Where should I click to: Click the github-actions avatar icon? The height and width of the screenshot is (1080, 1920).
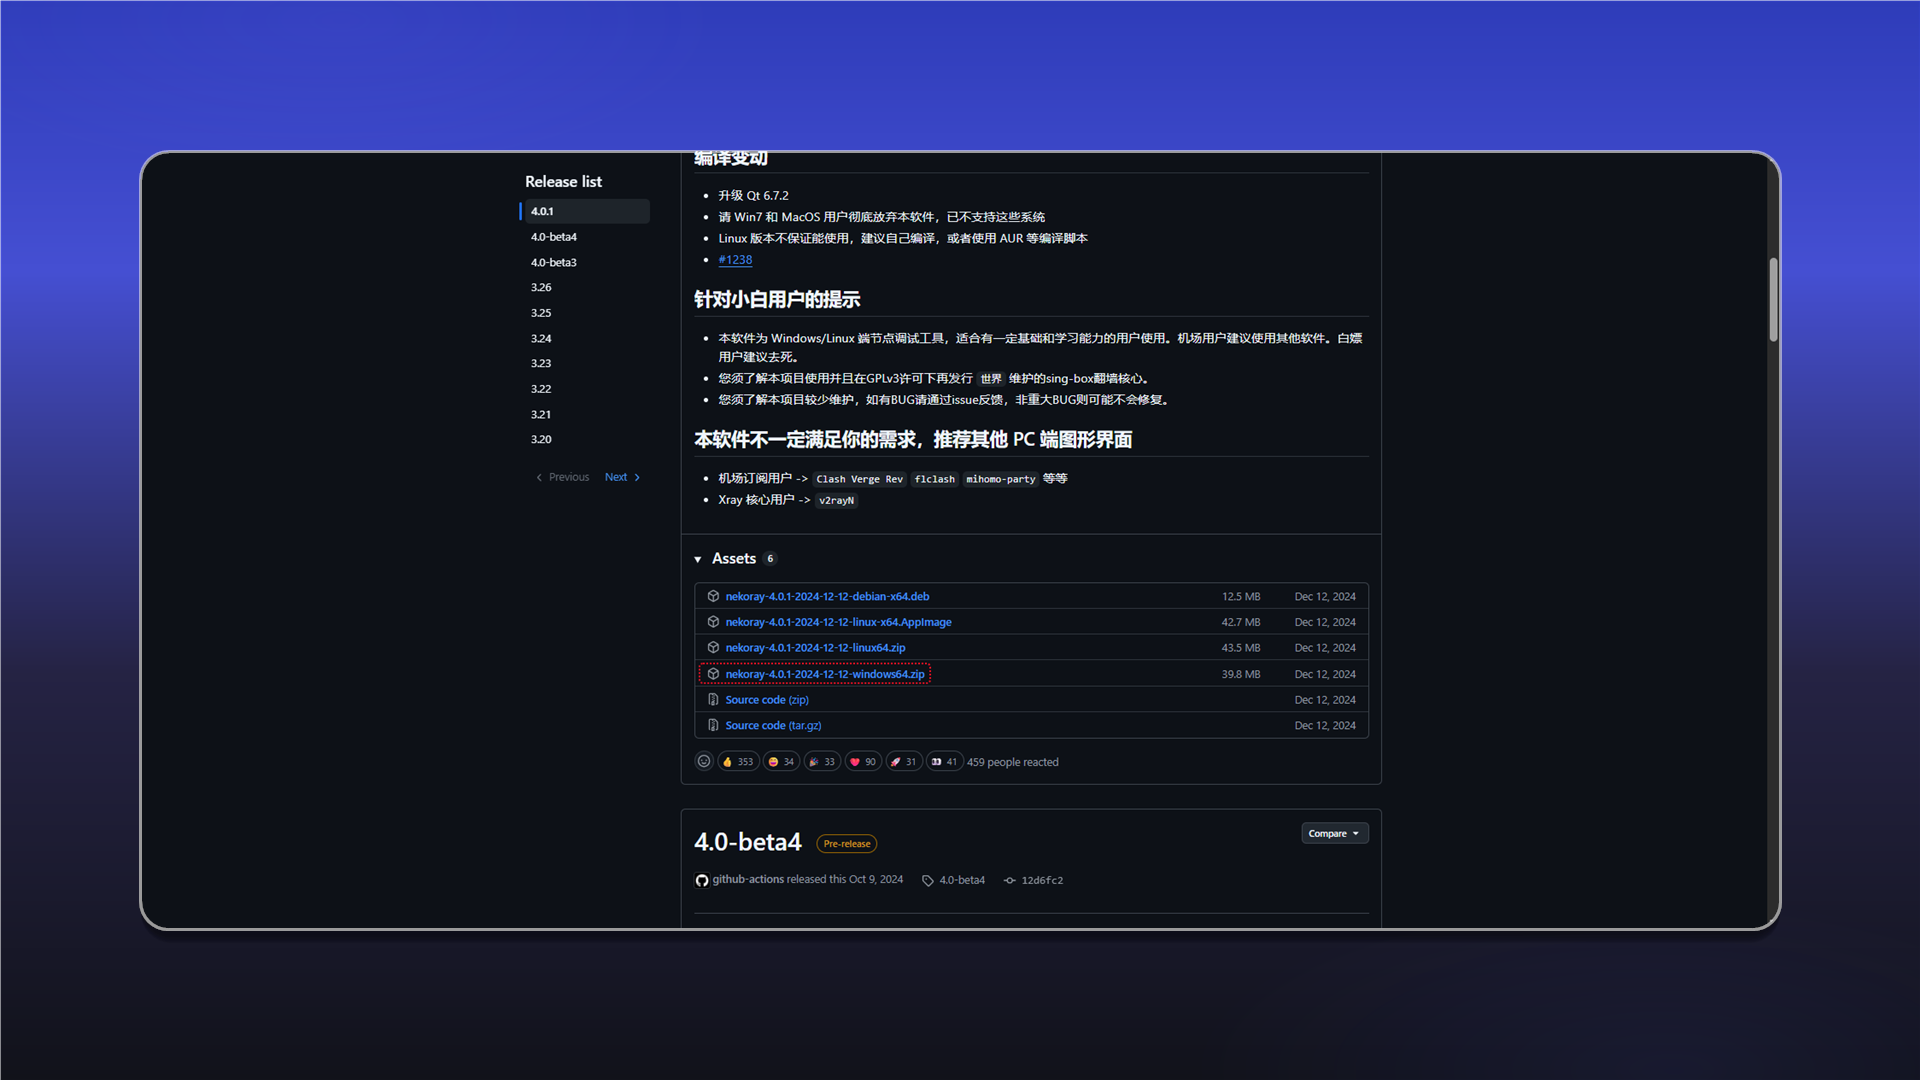702,881
